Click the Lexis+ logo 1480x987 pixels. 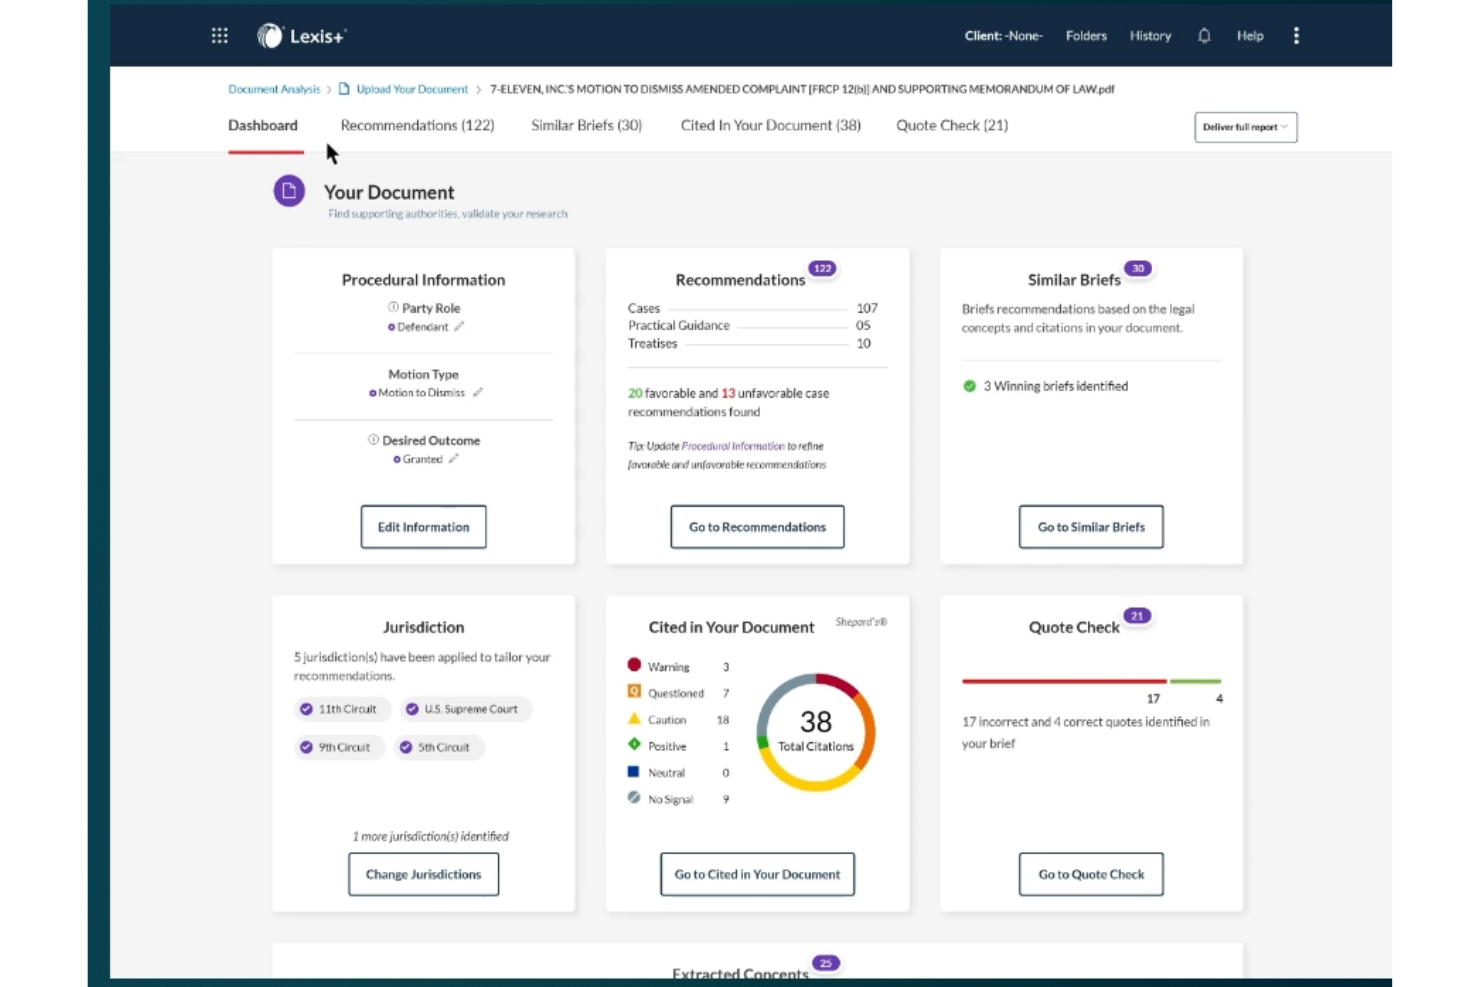coord(301,36)
